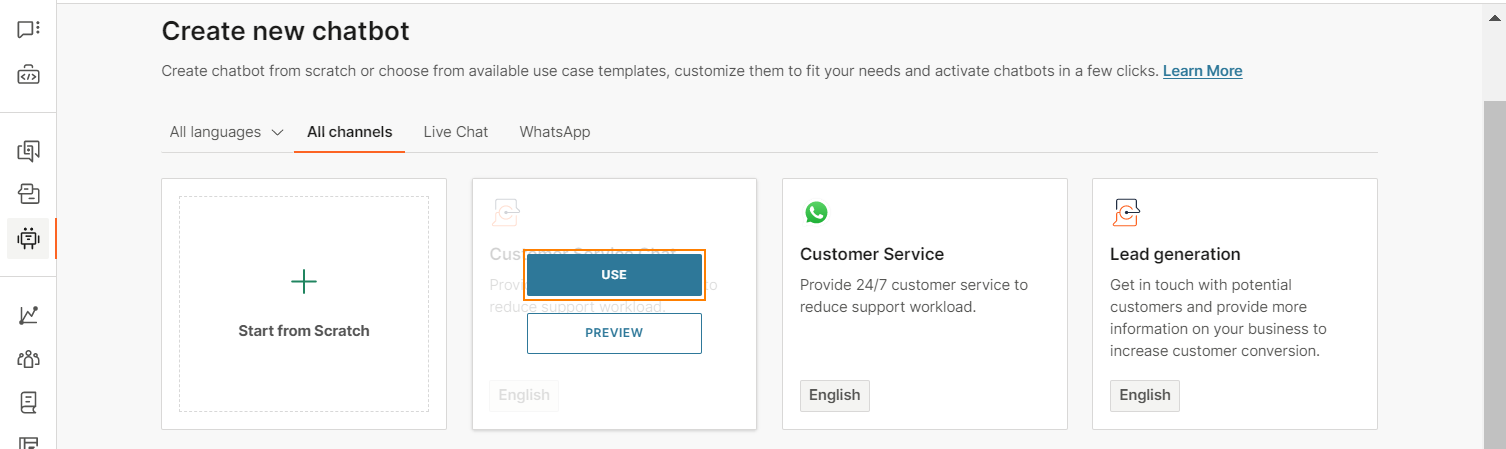Expand the All languages dropdown
The height and width of the screenshot is (449, 1506).
pos(226,132)
